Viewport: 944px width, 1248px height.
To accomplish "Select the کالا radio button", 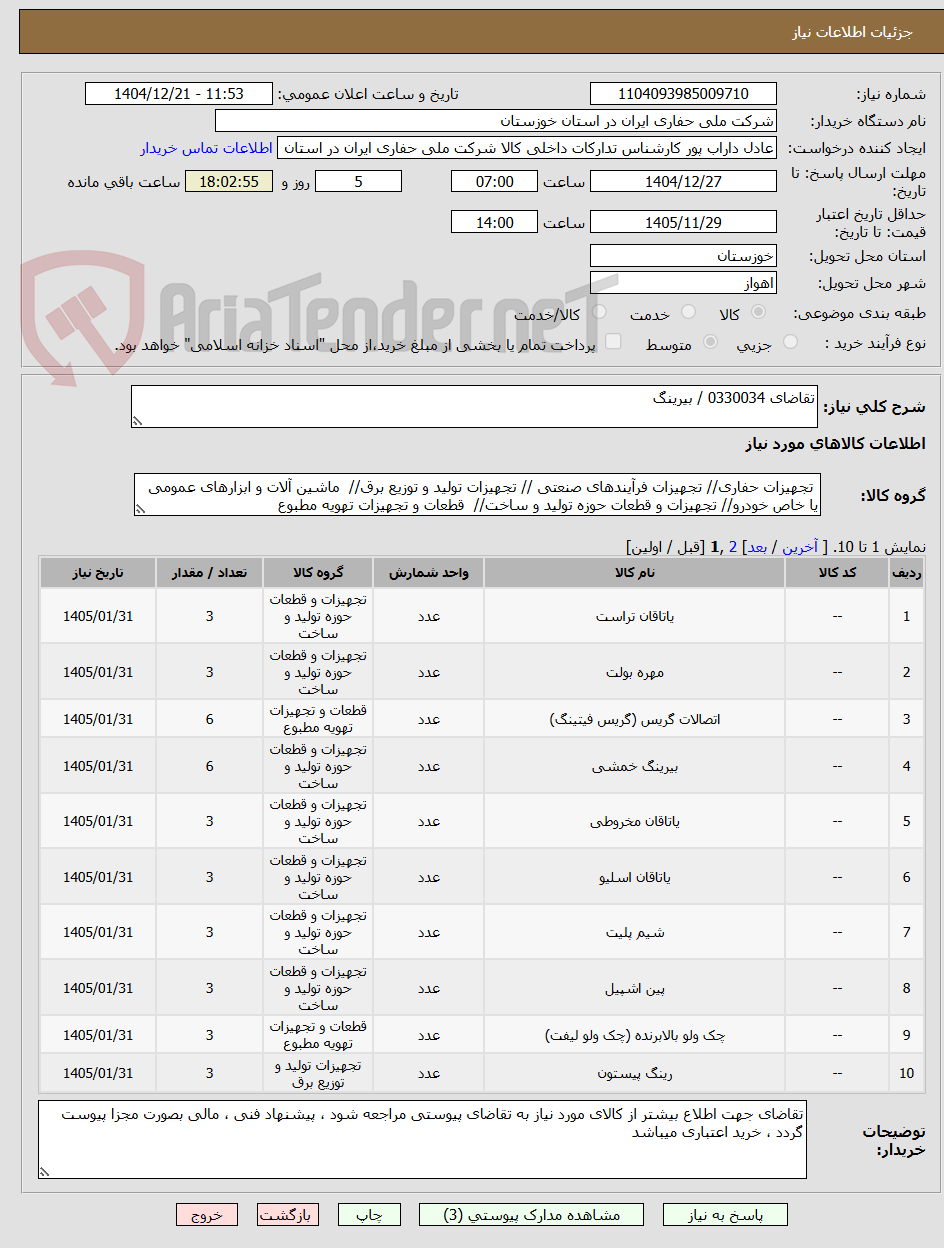I will point(759,313).
